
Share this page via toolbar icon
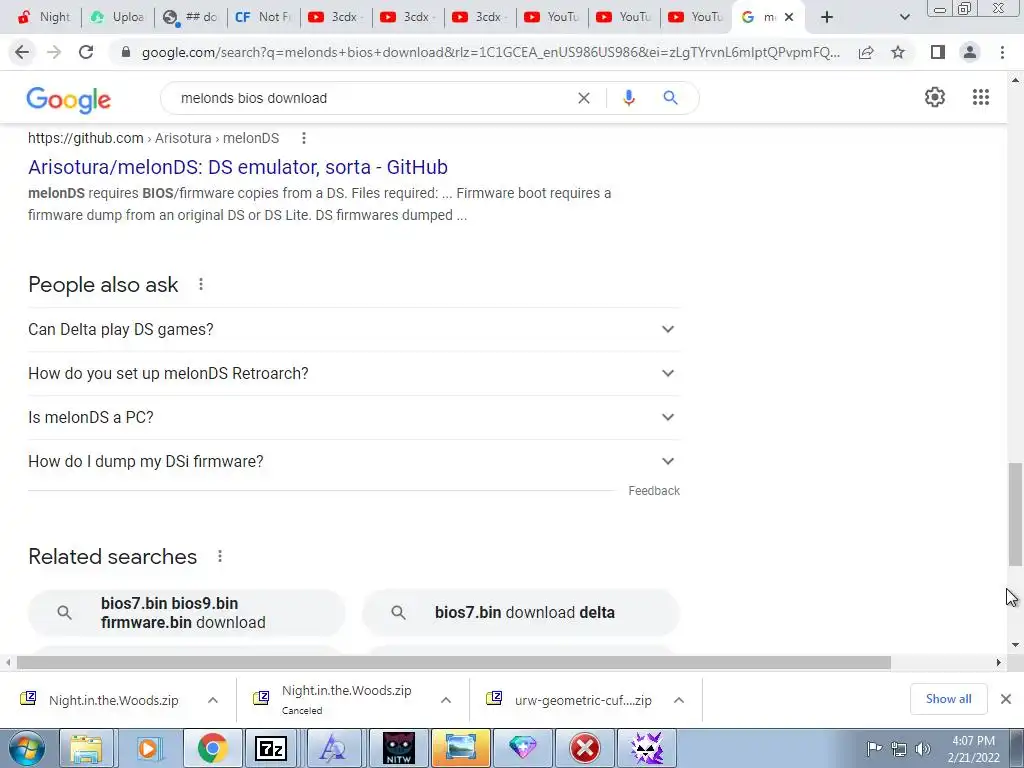pyautogui.click(x=866, y=52)
